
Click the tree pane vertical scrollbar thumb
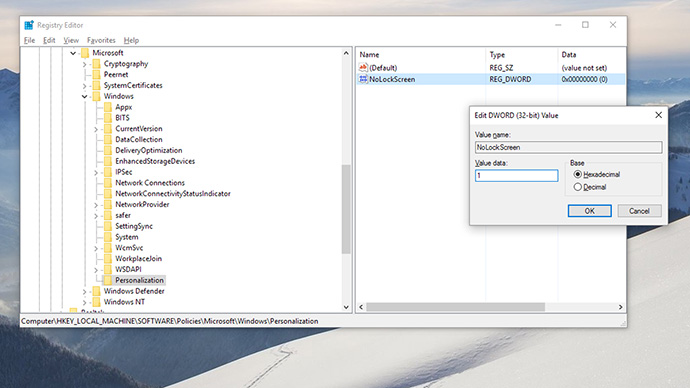(x=346, y=209)
